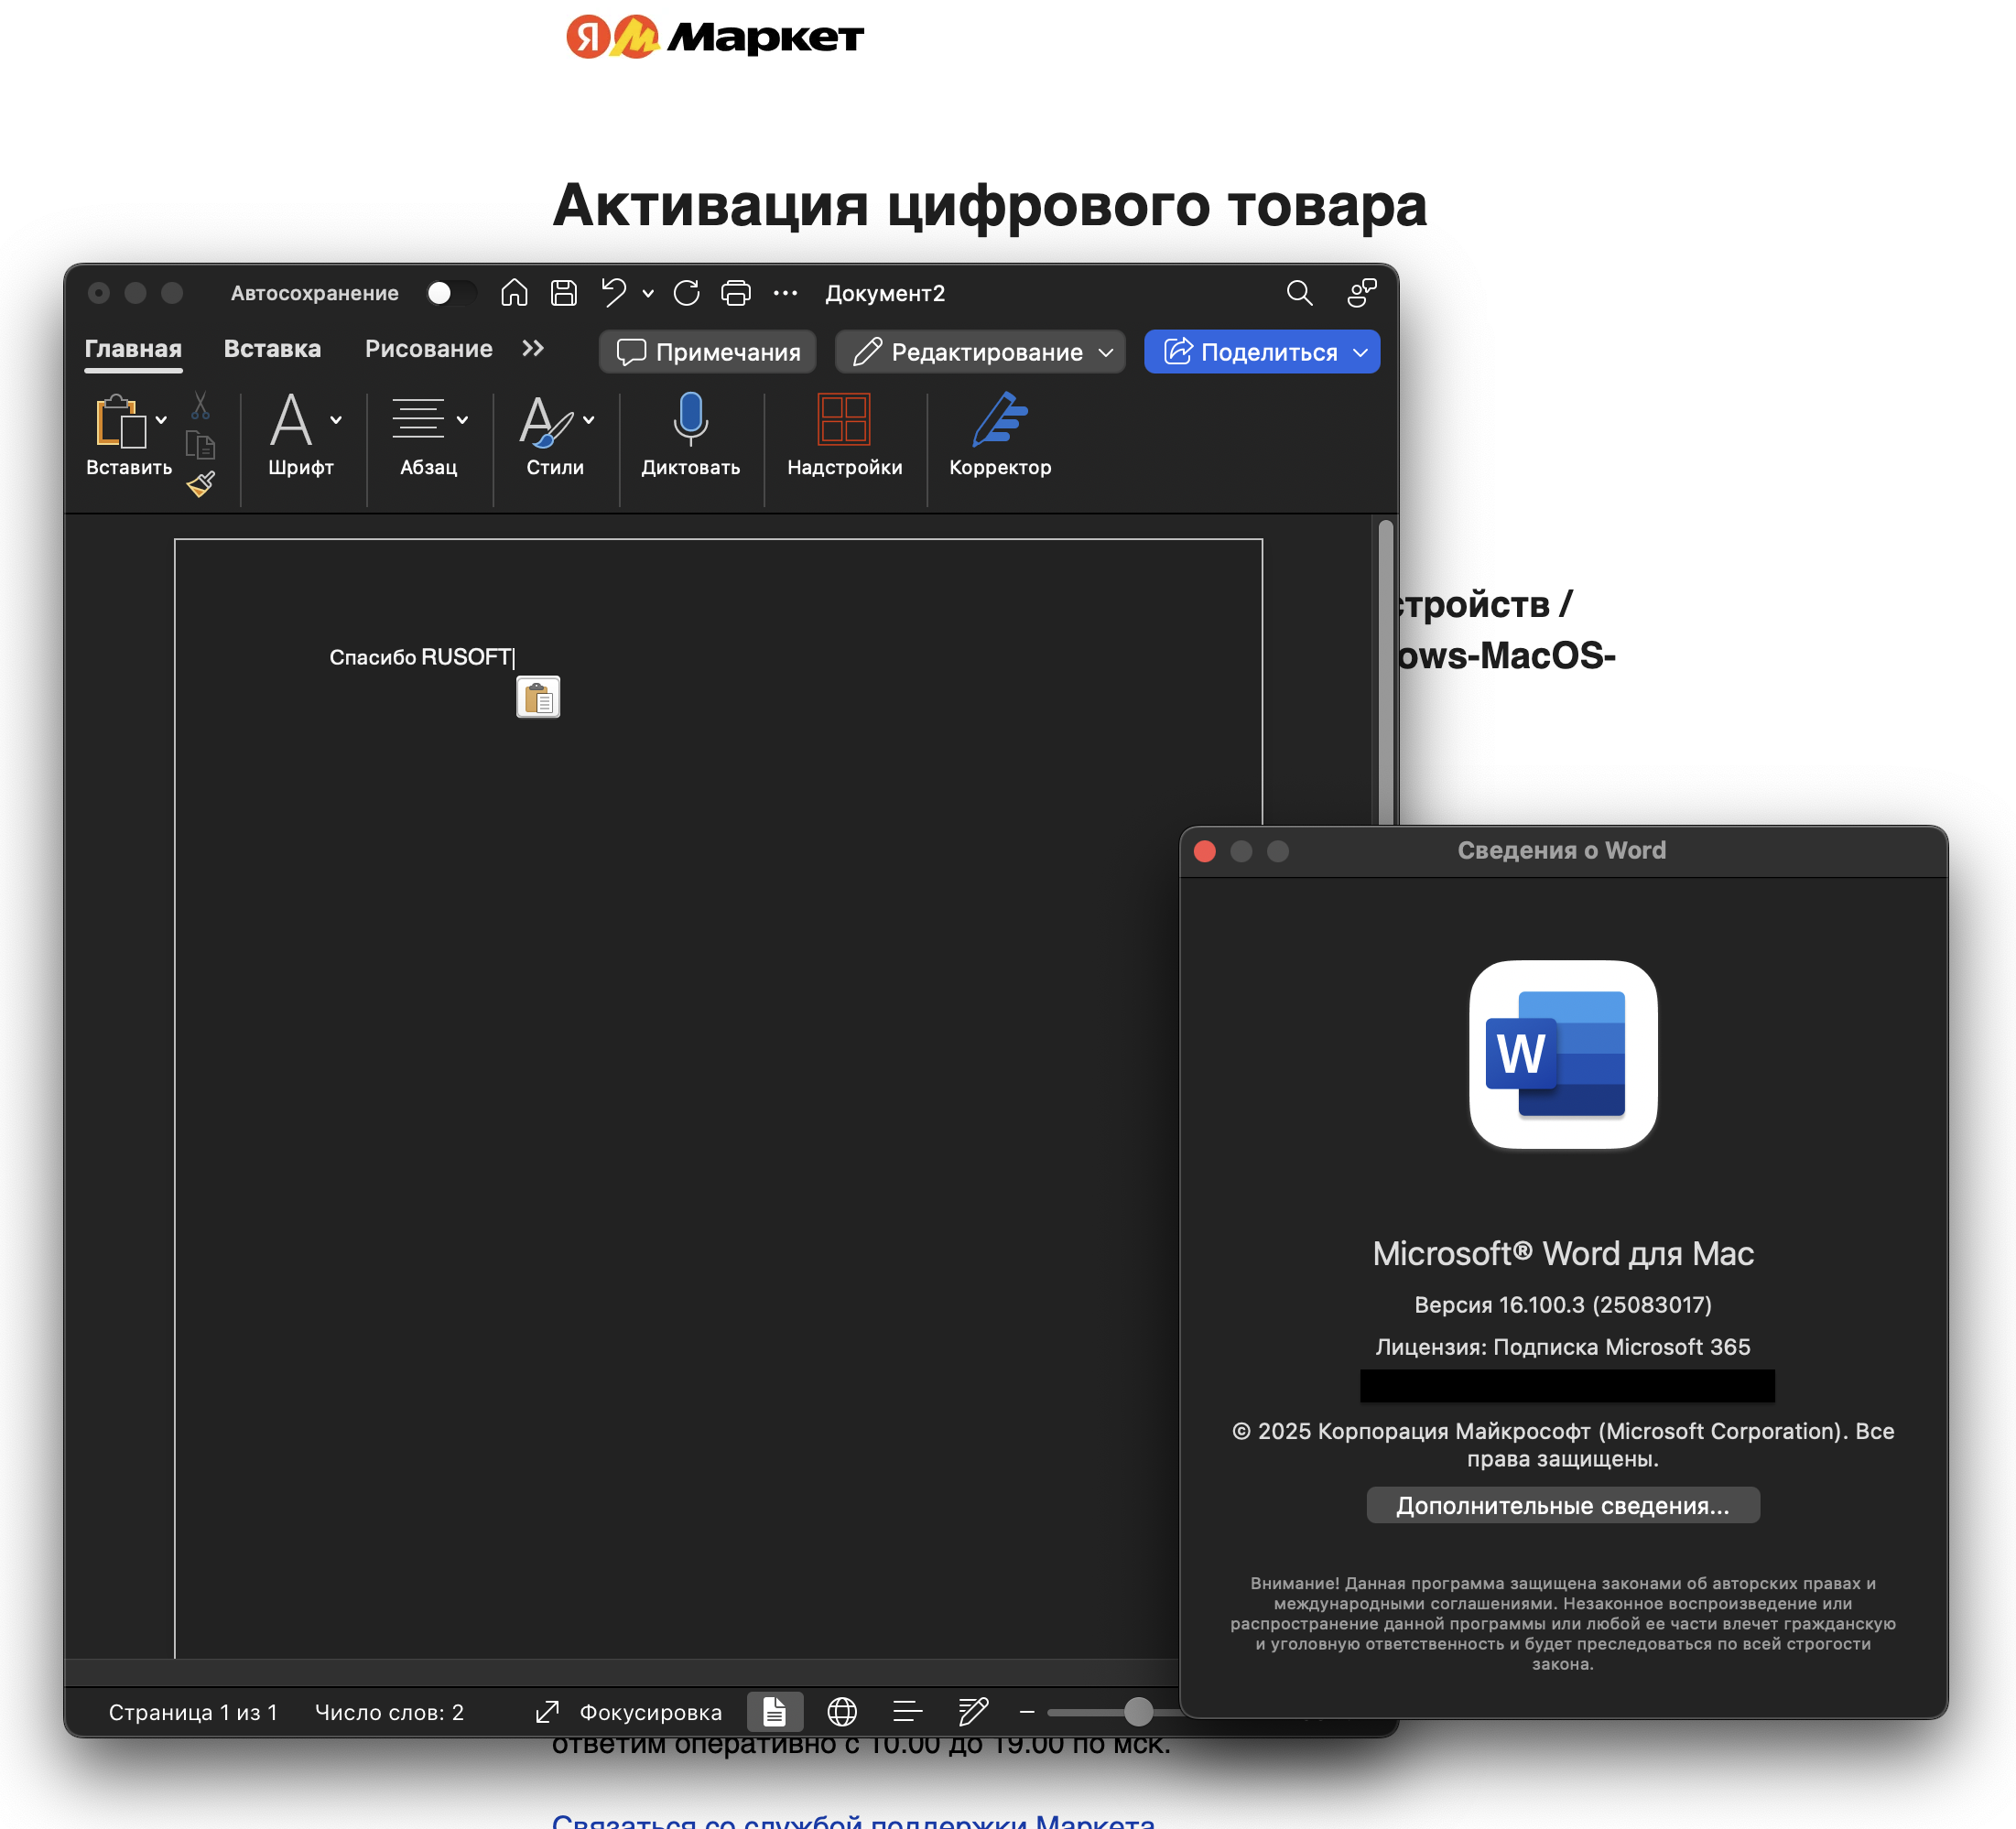The height and width of the screenshot is (1829, 2016).
Task: Switch to the web layout view
Action: (842, 1712)
